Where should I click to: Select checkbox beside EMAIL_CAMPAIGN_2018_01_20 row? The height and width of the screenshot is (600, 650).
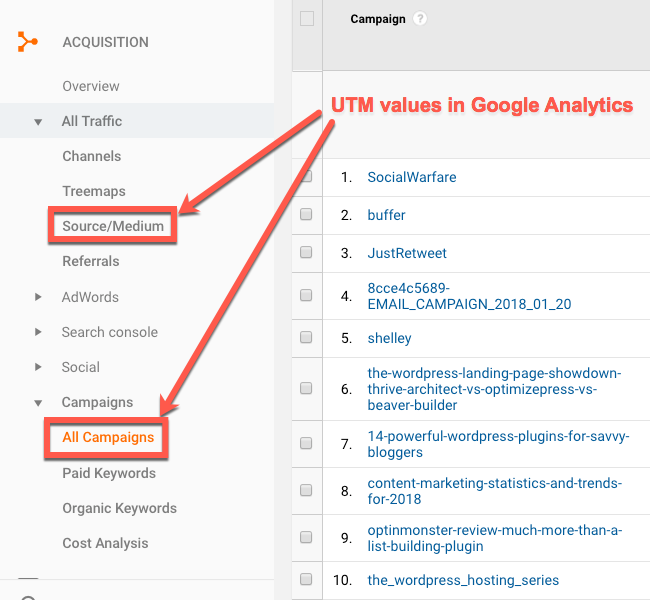(x=306, y=295)
